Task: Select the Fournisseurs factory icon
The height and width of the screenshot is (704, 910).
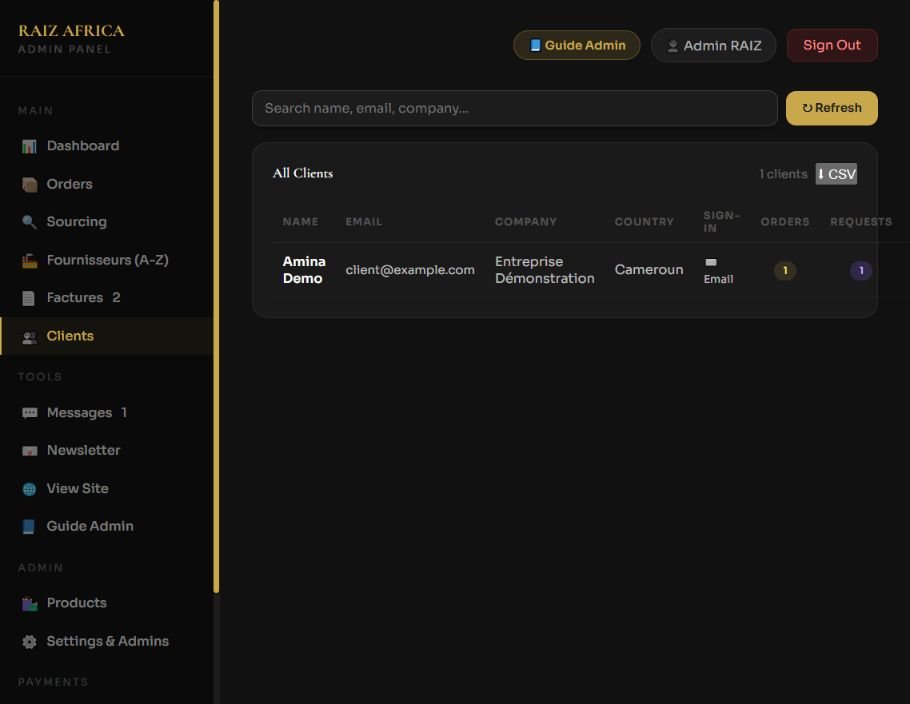Action: [29, 261]
